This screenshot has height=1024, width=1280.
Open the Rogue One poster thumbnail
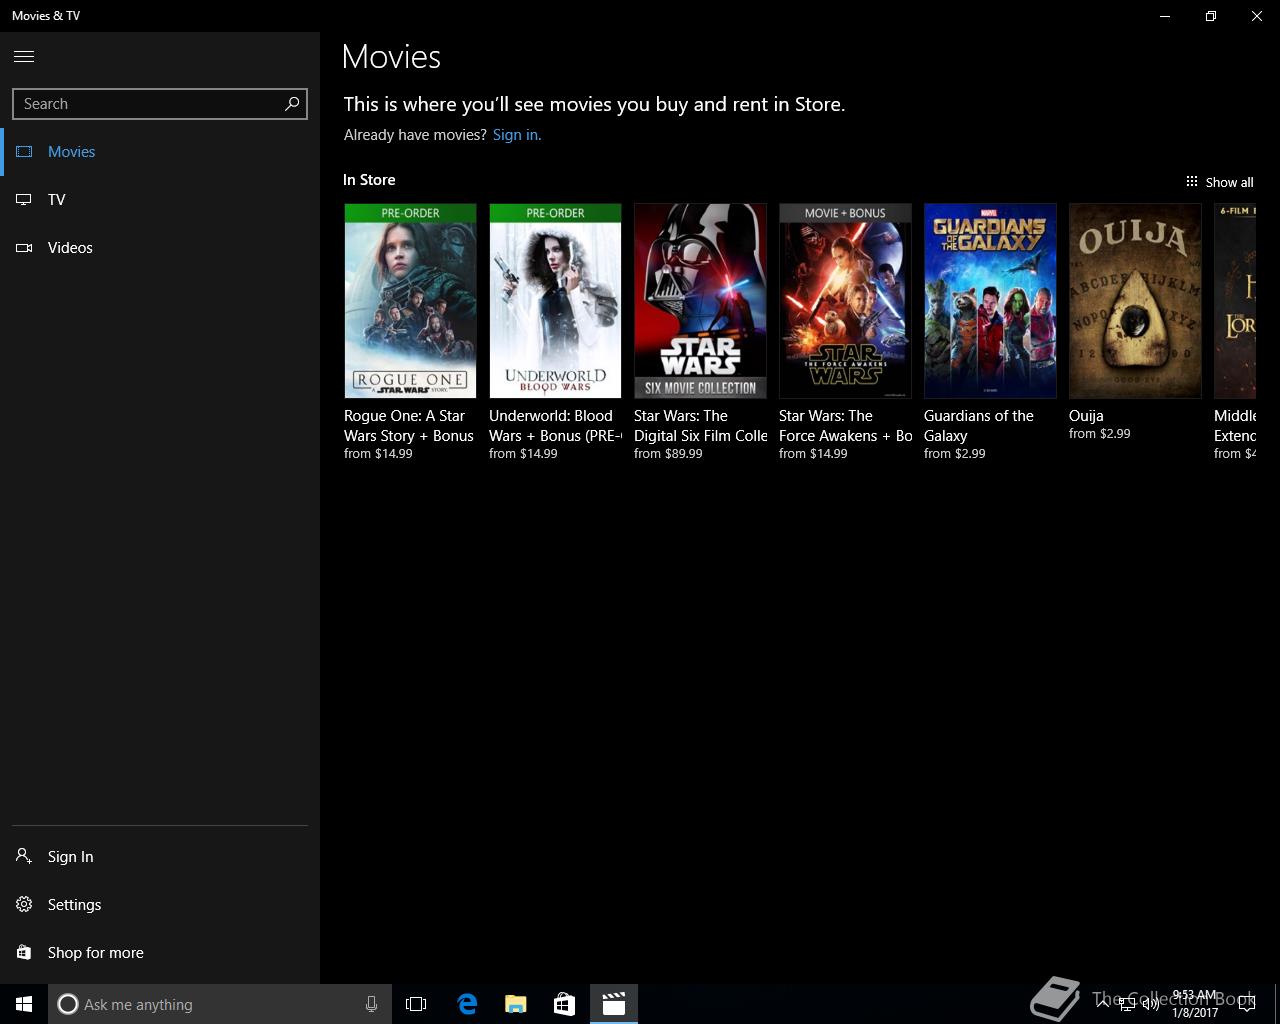click(410, 301)
